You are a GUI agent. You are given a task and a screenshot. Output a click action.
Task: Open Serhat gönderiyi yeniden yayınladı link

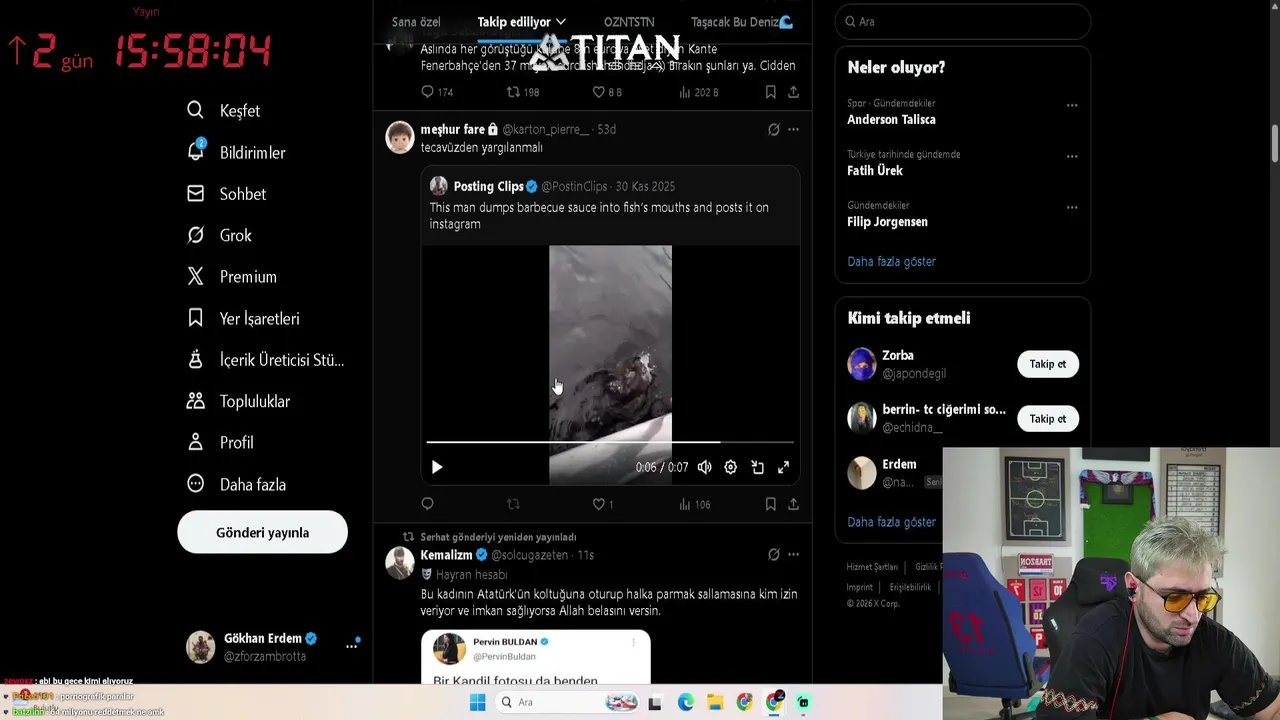(x=498, y=537)
